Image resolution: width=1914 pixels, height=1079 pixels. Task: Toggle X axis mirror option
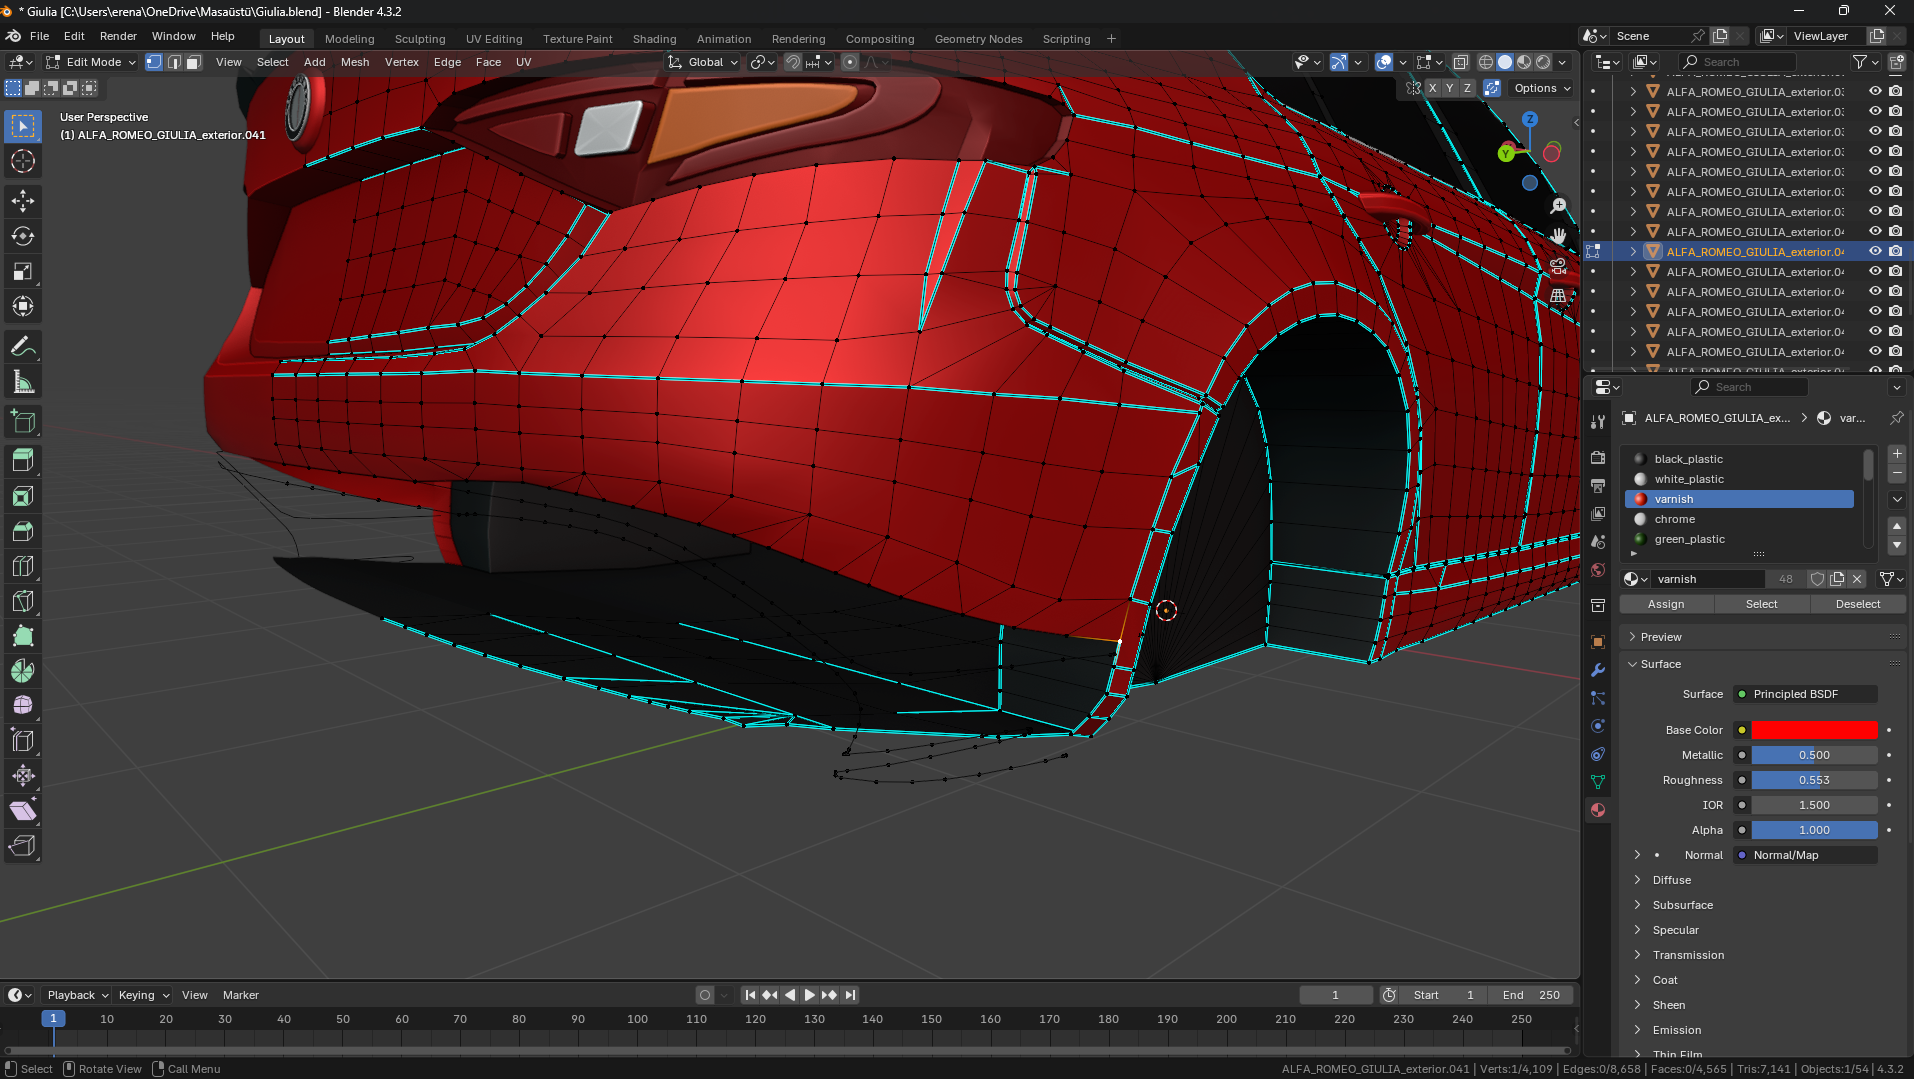click(1432, 88)
